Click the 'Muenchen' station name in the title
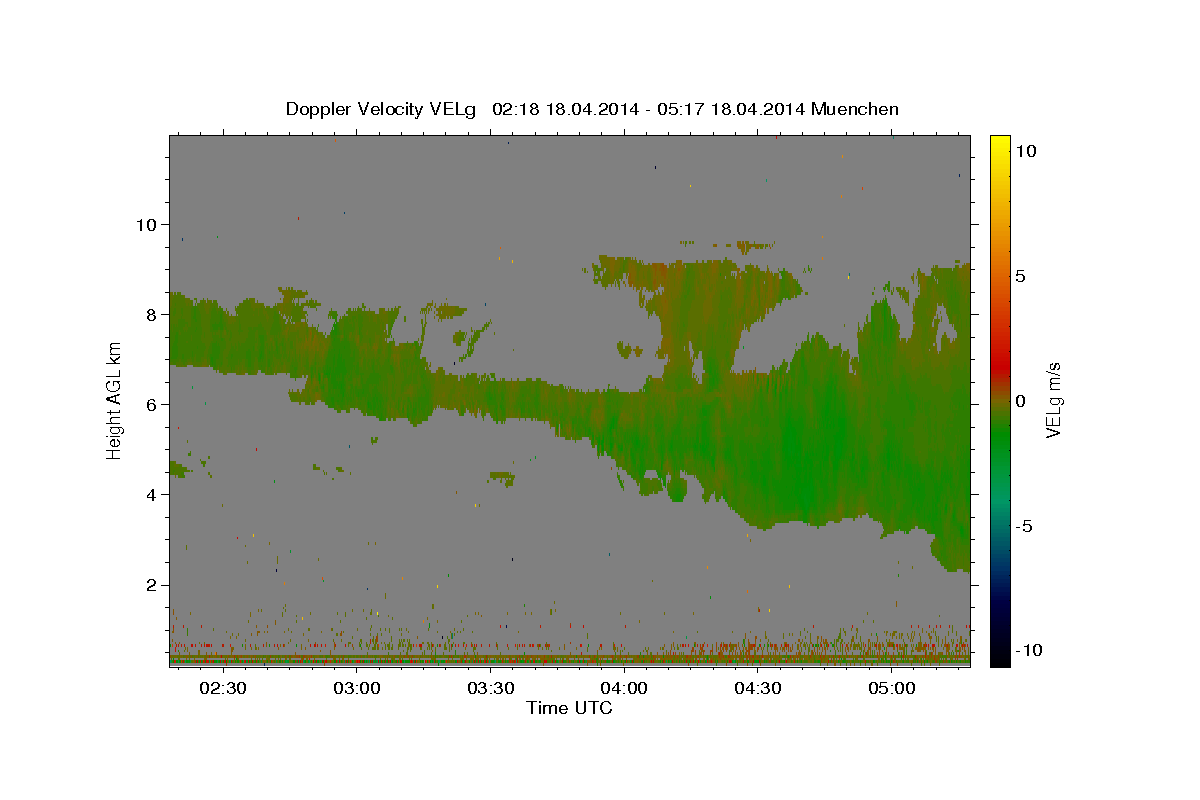The width and height of the screenshot is (1200, 800). tap(855, 109)
